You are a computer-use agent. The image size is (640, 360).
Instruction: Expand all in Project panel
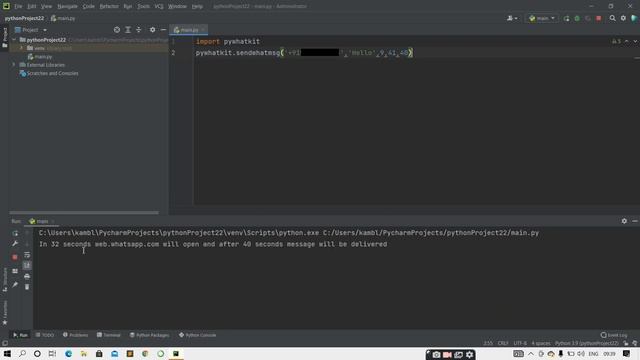(x=128, y=30)
